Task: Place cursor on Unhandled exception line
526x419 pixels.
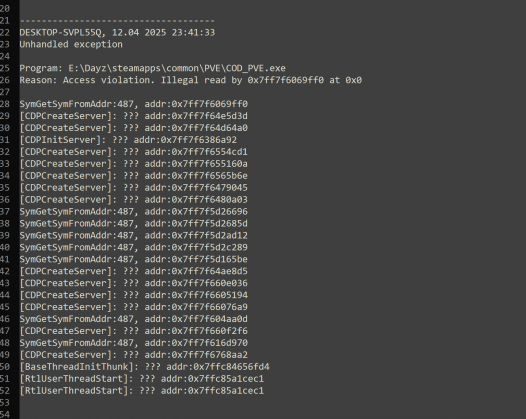Action: (71, 44)
